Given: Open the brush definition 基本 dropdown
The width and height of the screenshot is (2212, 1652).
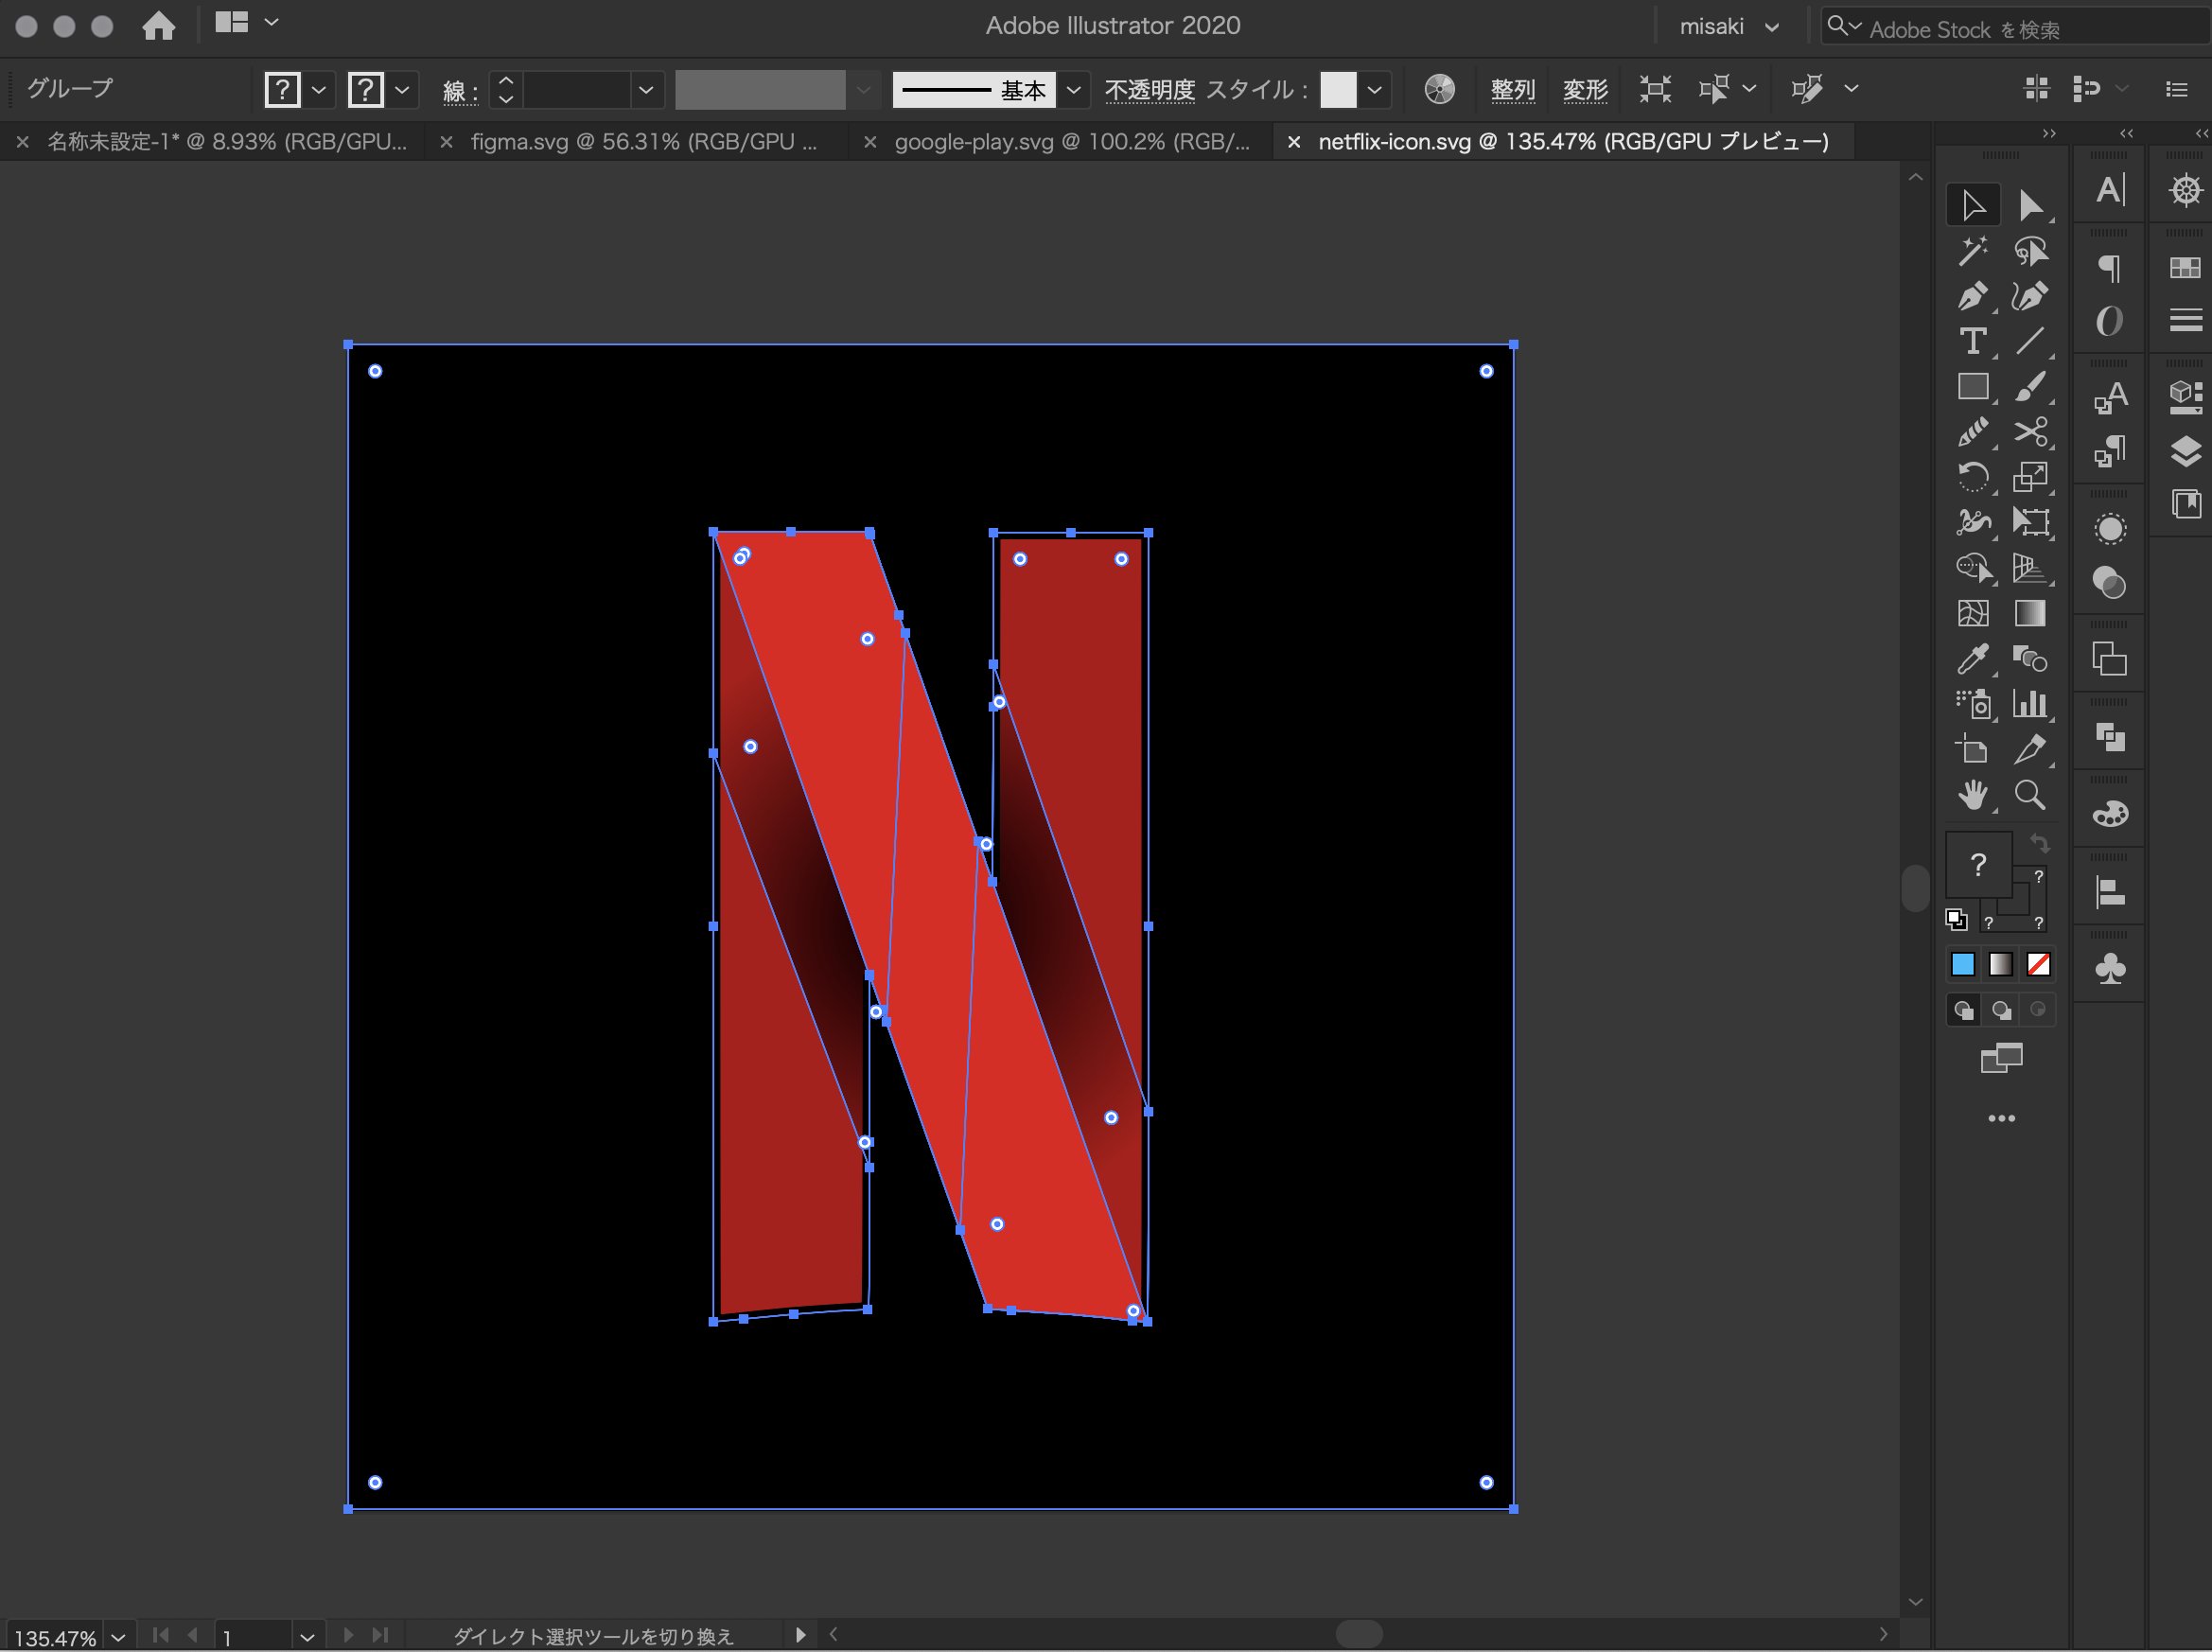Looking at the screenshot, I should coord(1074,90).
